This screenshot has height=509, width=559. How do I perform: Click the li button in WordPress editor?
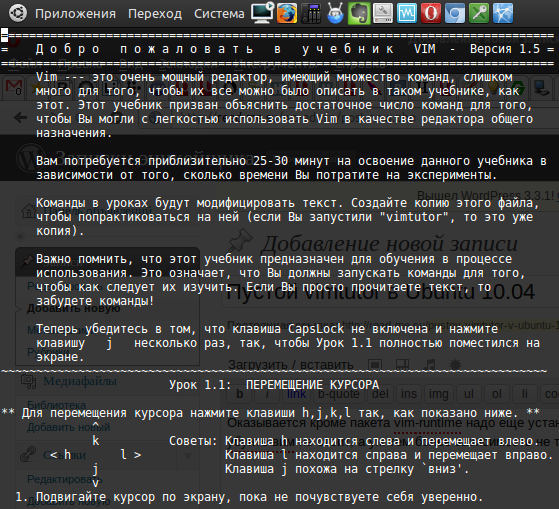[x=524, y=394]
